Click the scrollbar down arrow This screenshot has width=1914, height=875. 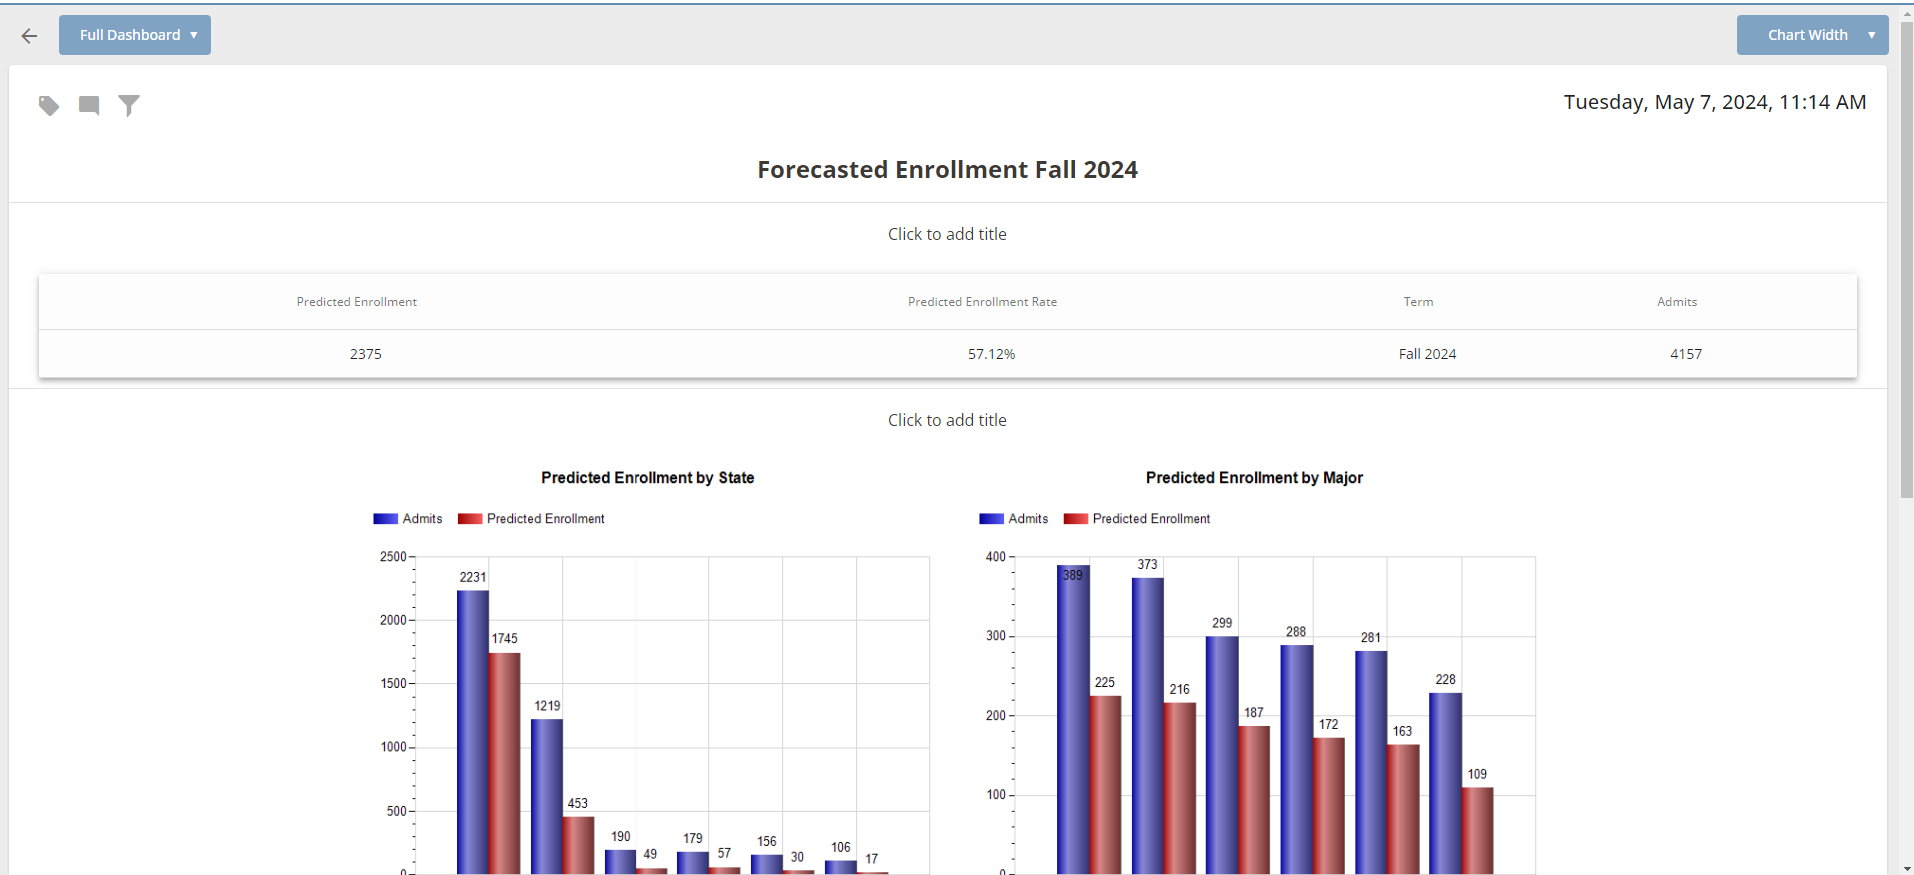(1907, 869)
